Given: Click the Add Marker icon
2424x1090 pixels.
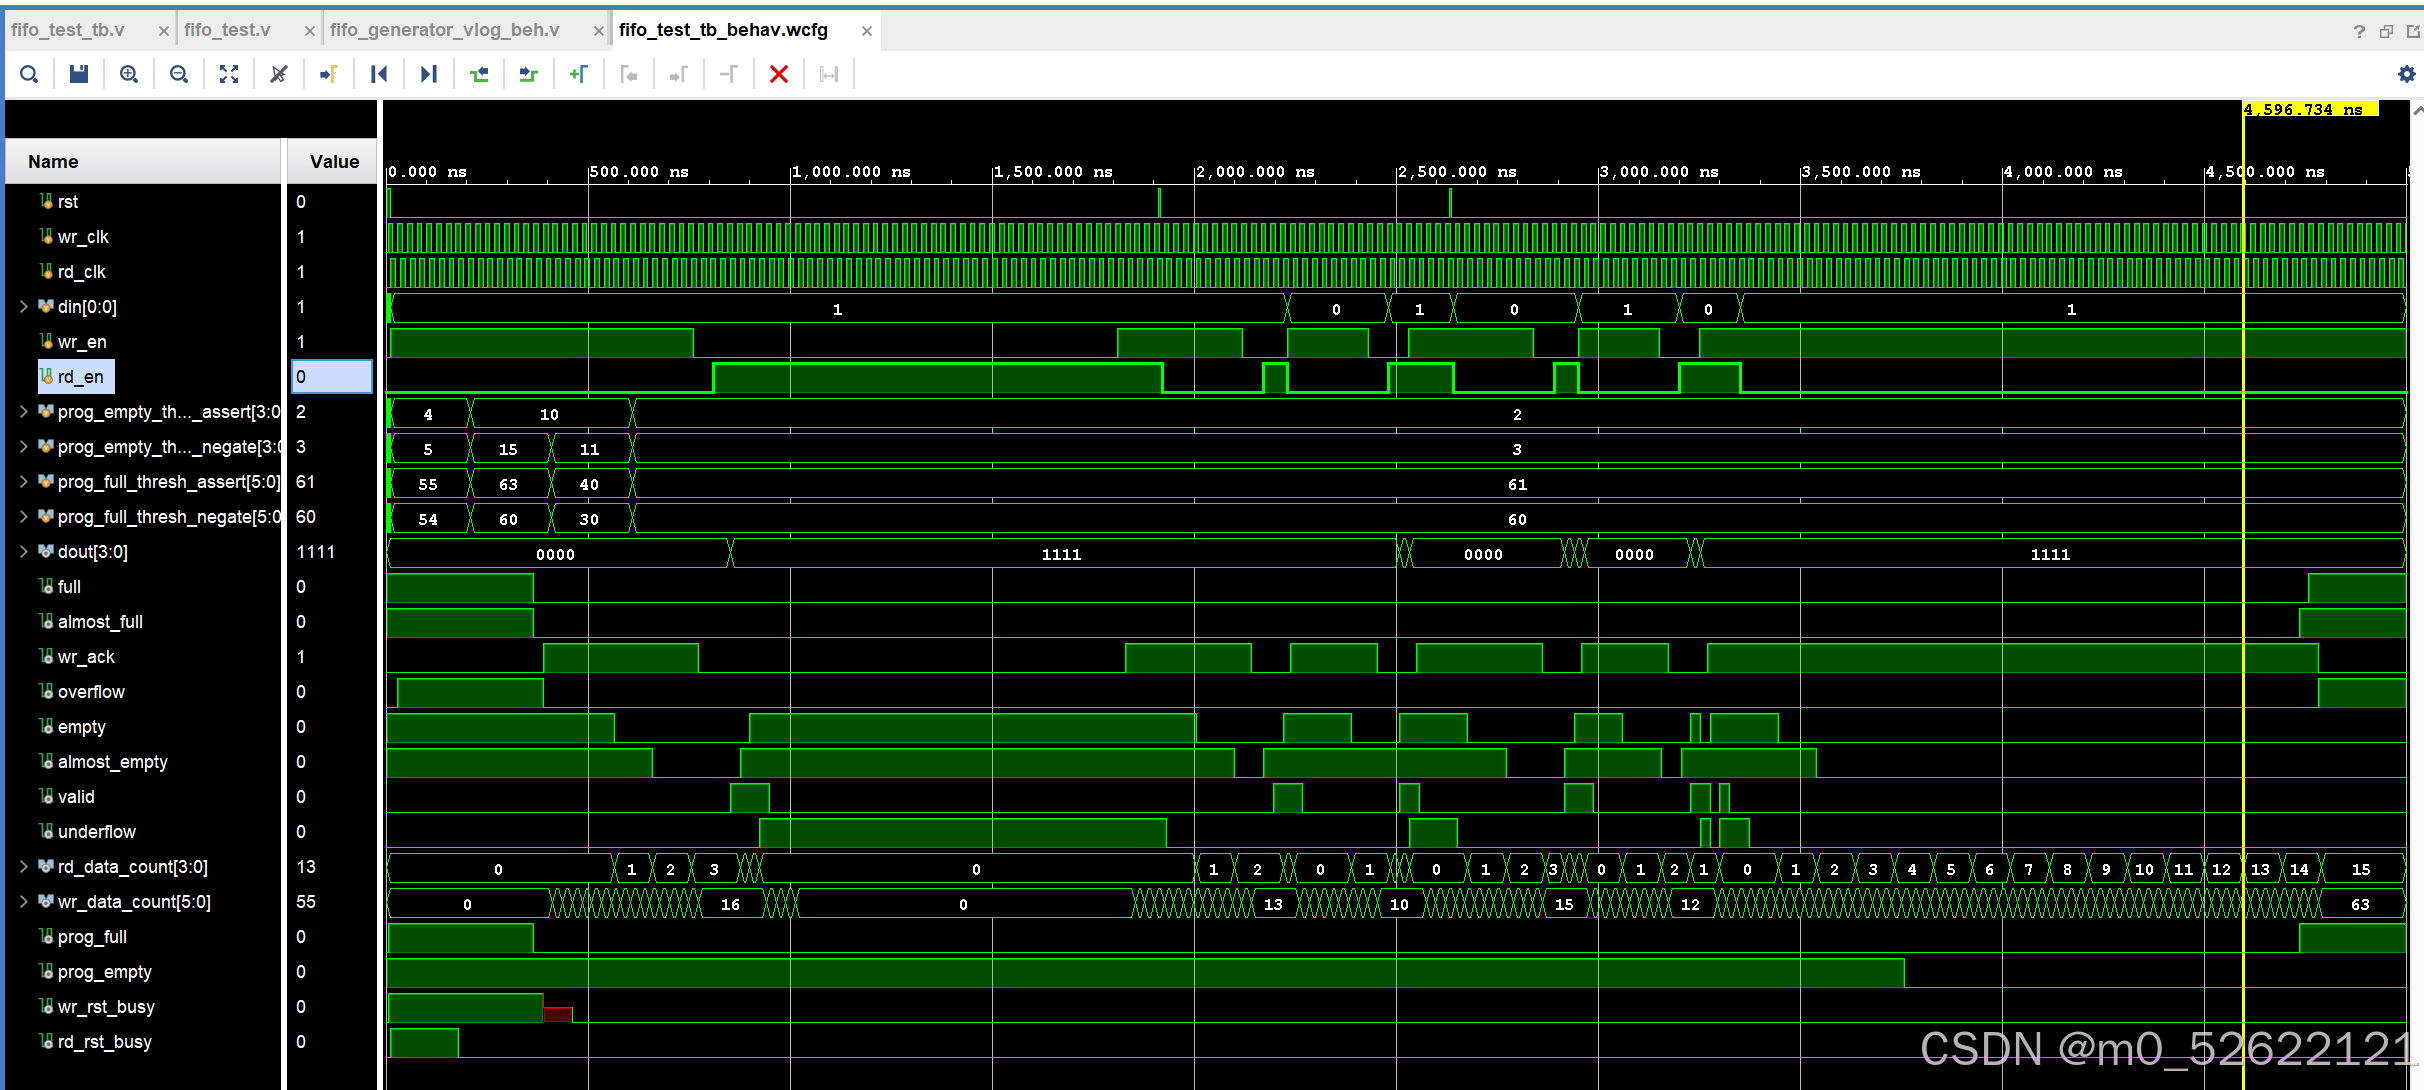Looking at the screenshot, I should 578,74.
